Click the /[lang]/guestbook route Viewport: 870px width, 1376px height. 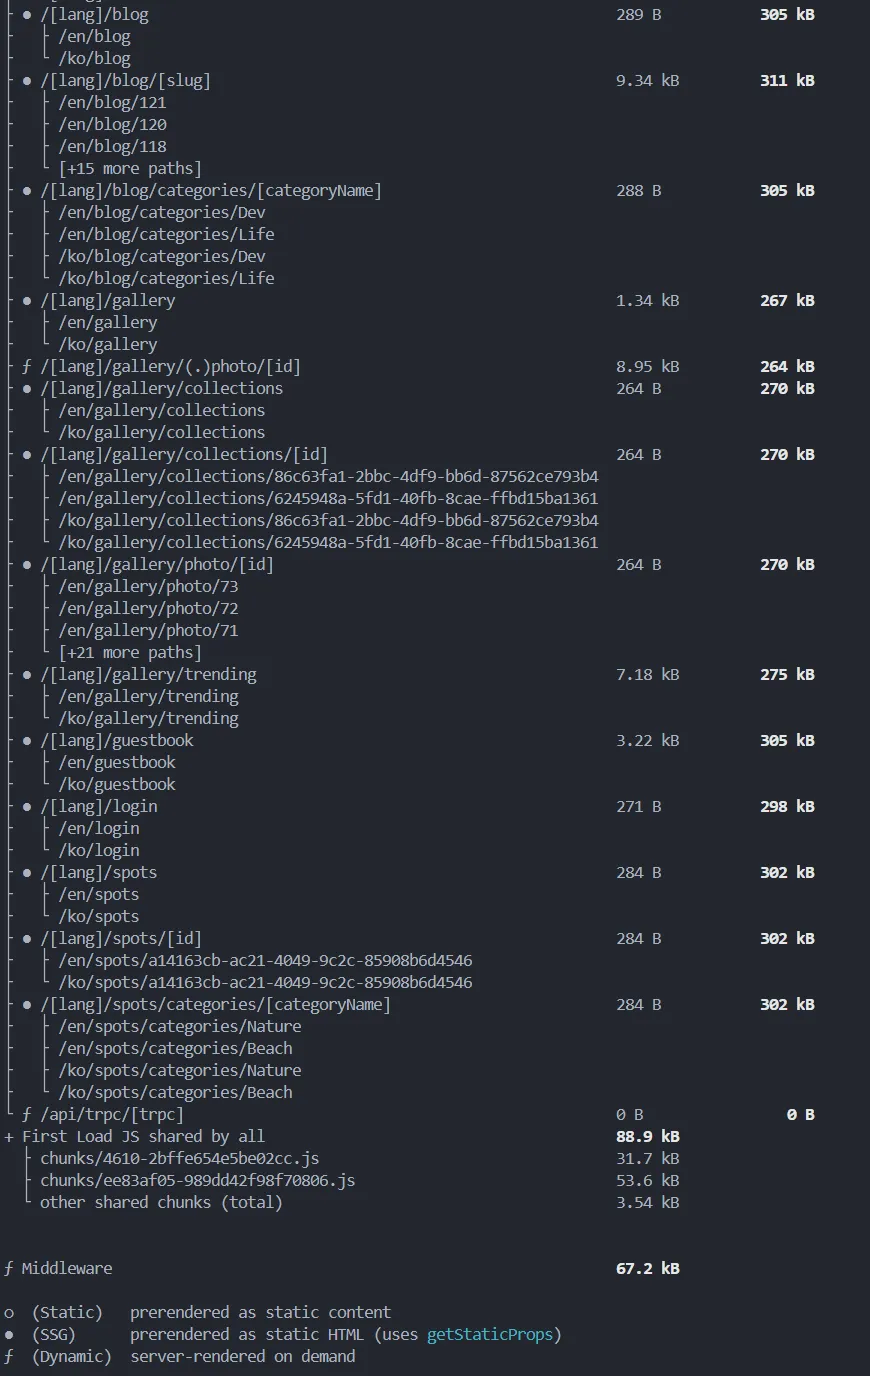point(117,740)
